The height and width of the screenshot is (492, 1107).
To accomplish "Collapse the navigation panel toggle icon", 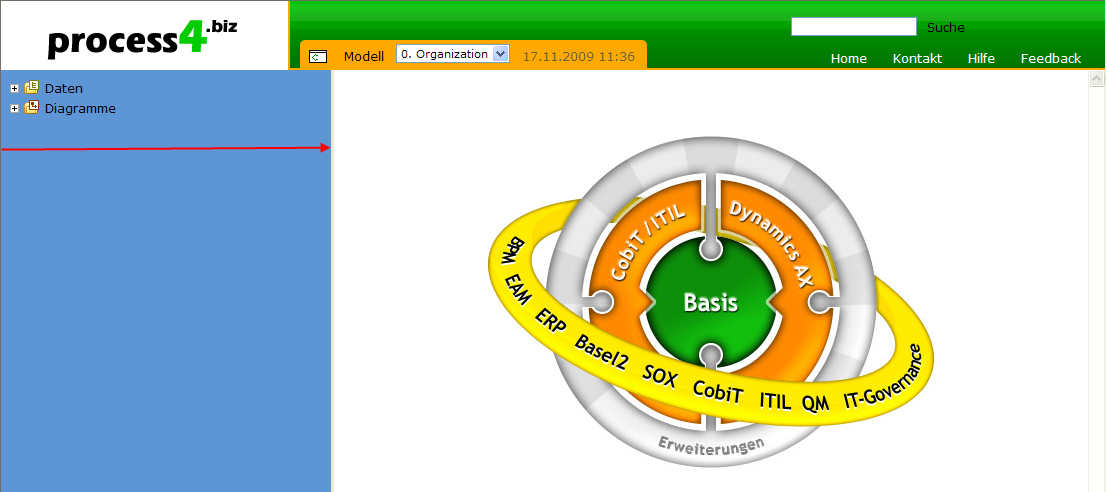I will [318, 56].
